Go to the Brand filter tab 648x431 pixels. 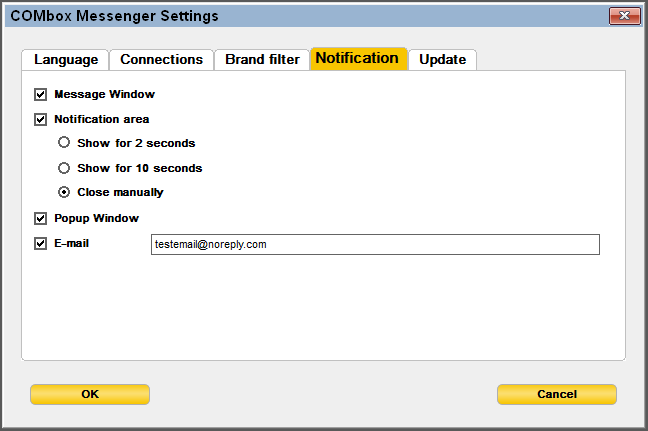point(262,60)
